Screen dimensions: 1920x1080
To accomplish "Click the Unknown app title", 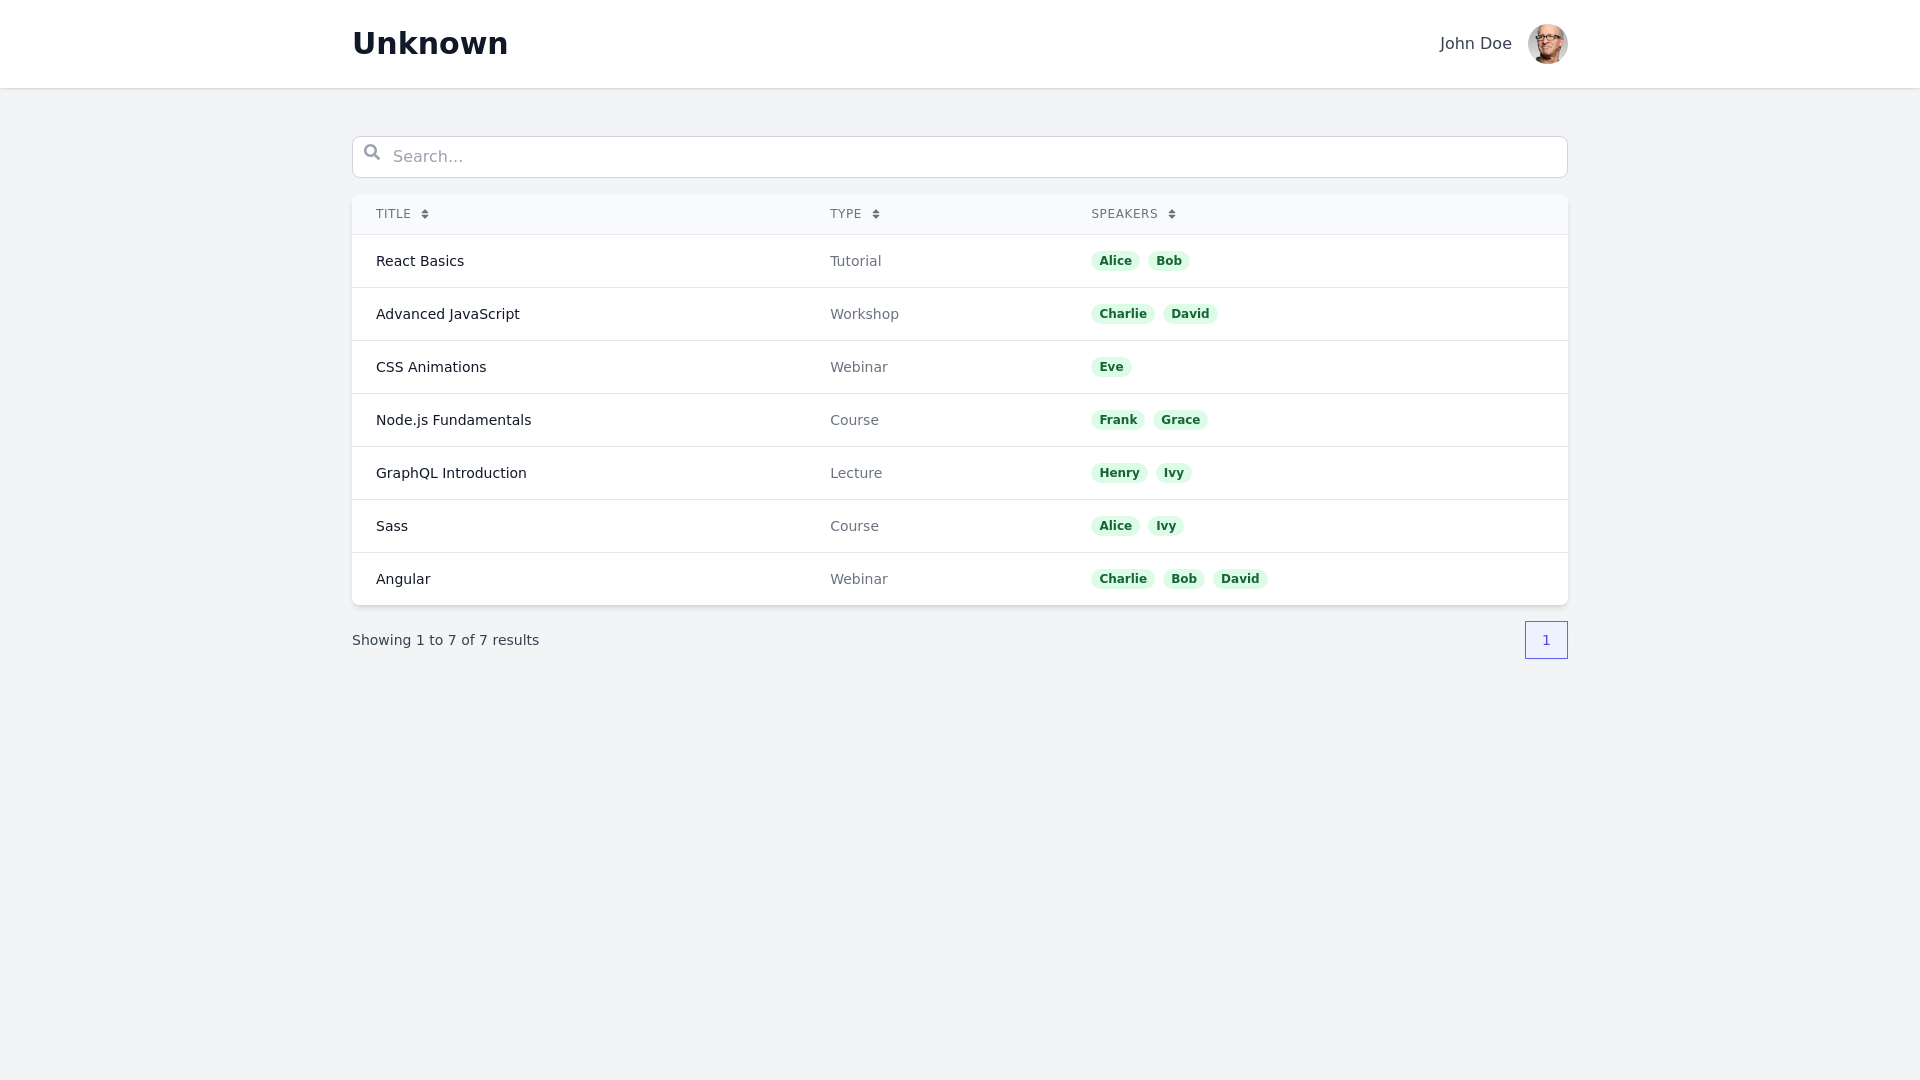I will click(x=430, y=43).
